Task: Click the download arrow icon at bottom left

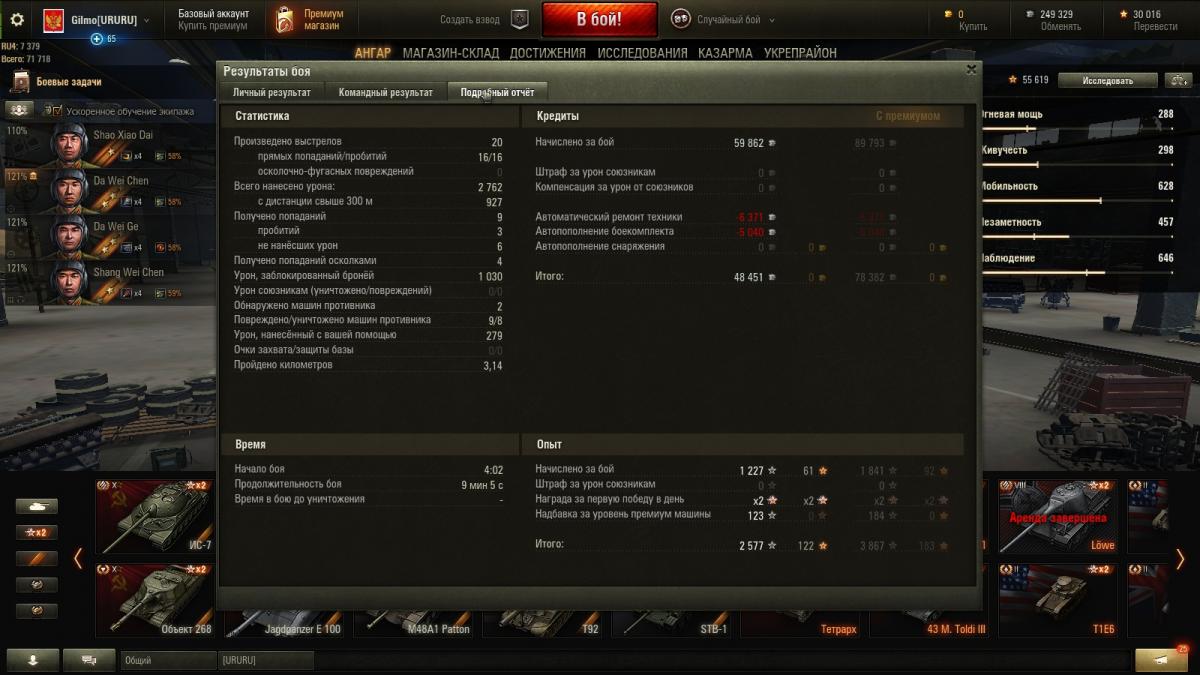Action: tap(32, 660)
